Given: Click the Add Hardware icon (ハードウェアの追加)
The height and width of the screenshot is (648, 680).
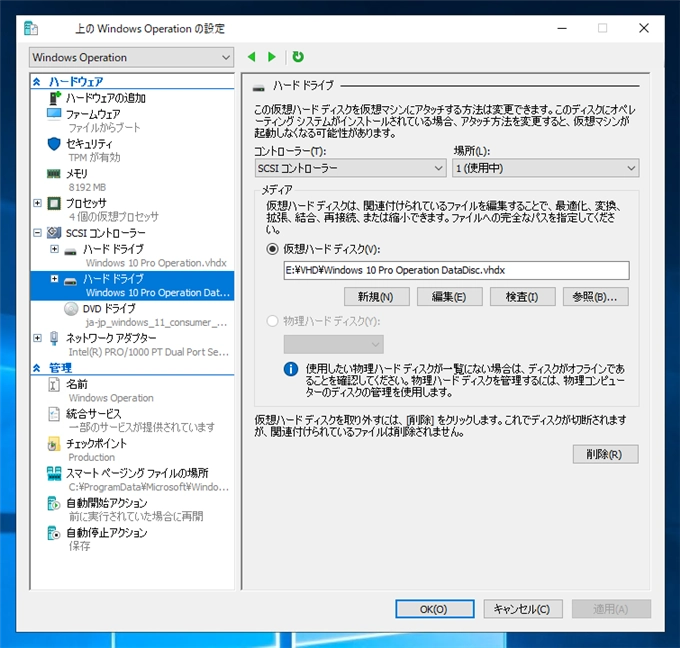Looking at the screenshot, I should 54,98.
